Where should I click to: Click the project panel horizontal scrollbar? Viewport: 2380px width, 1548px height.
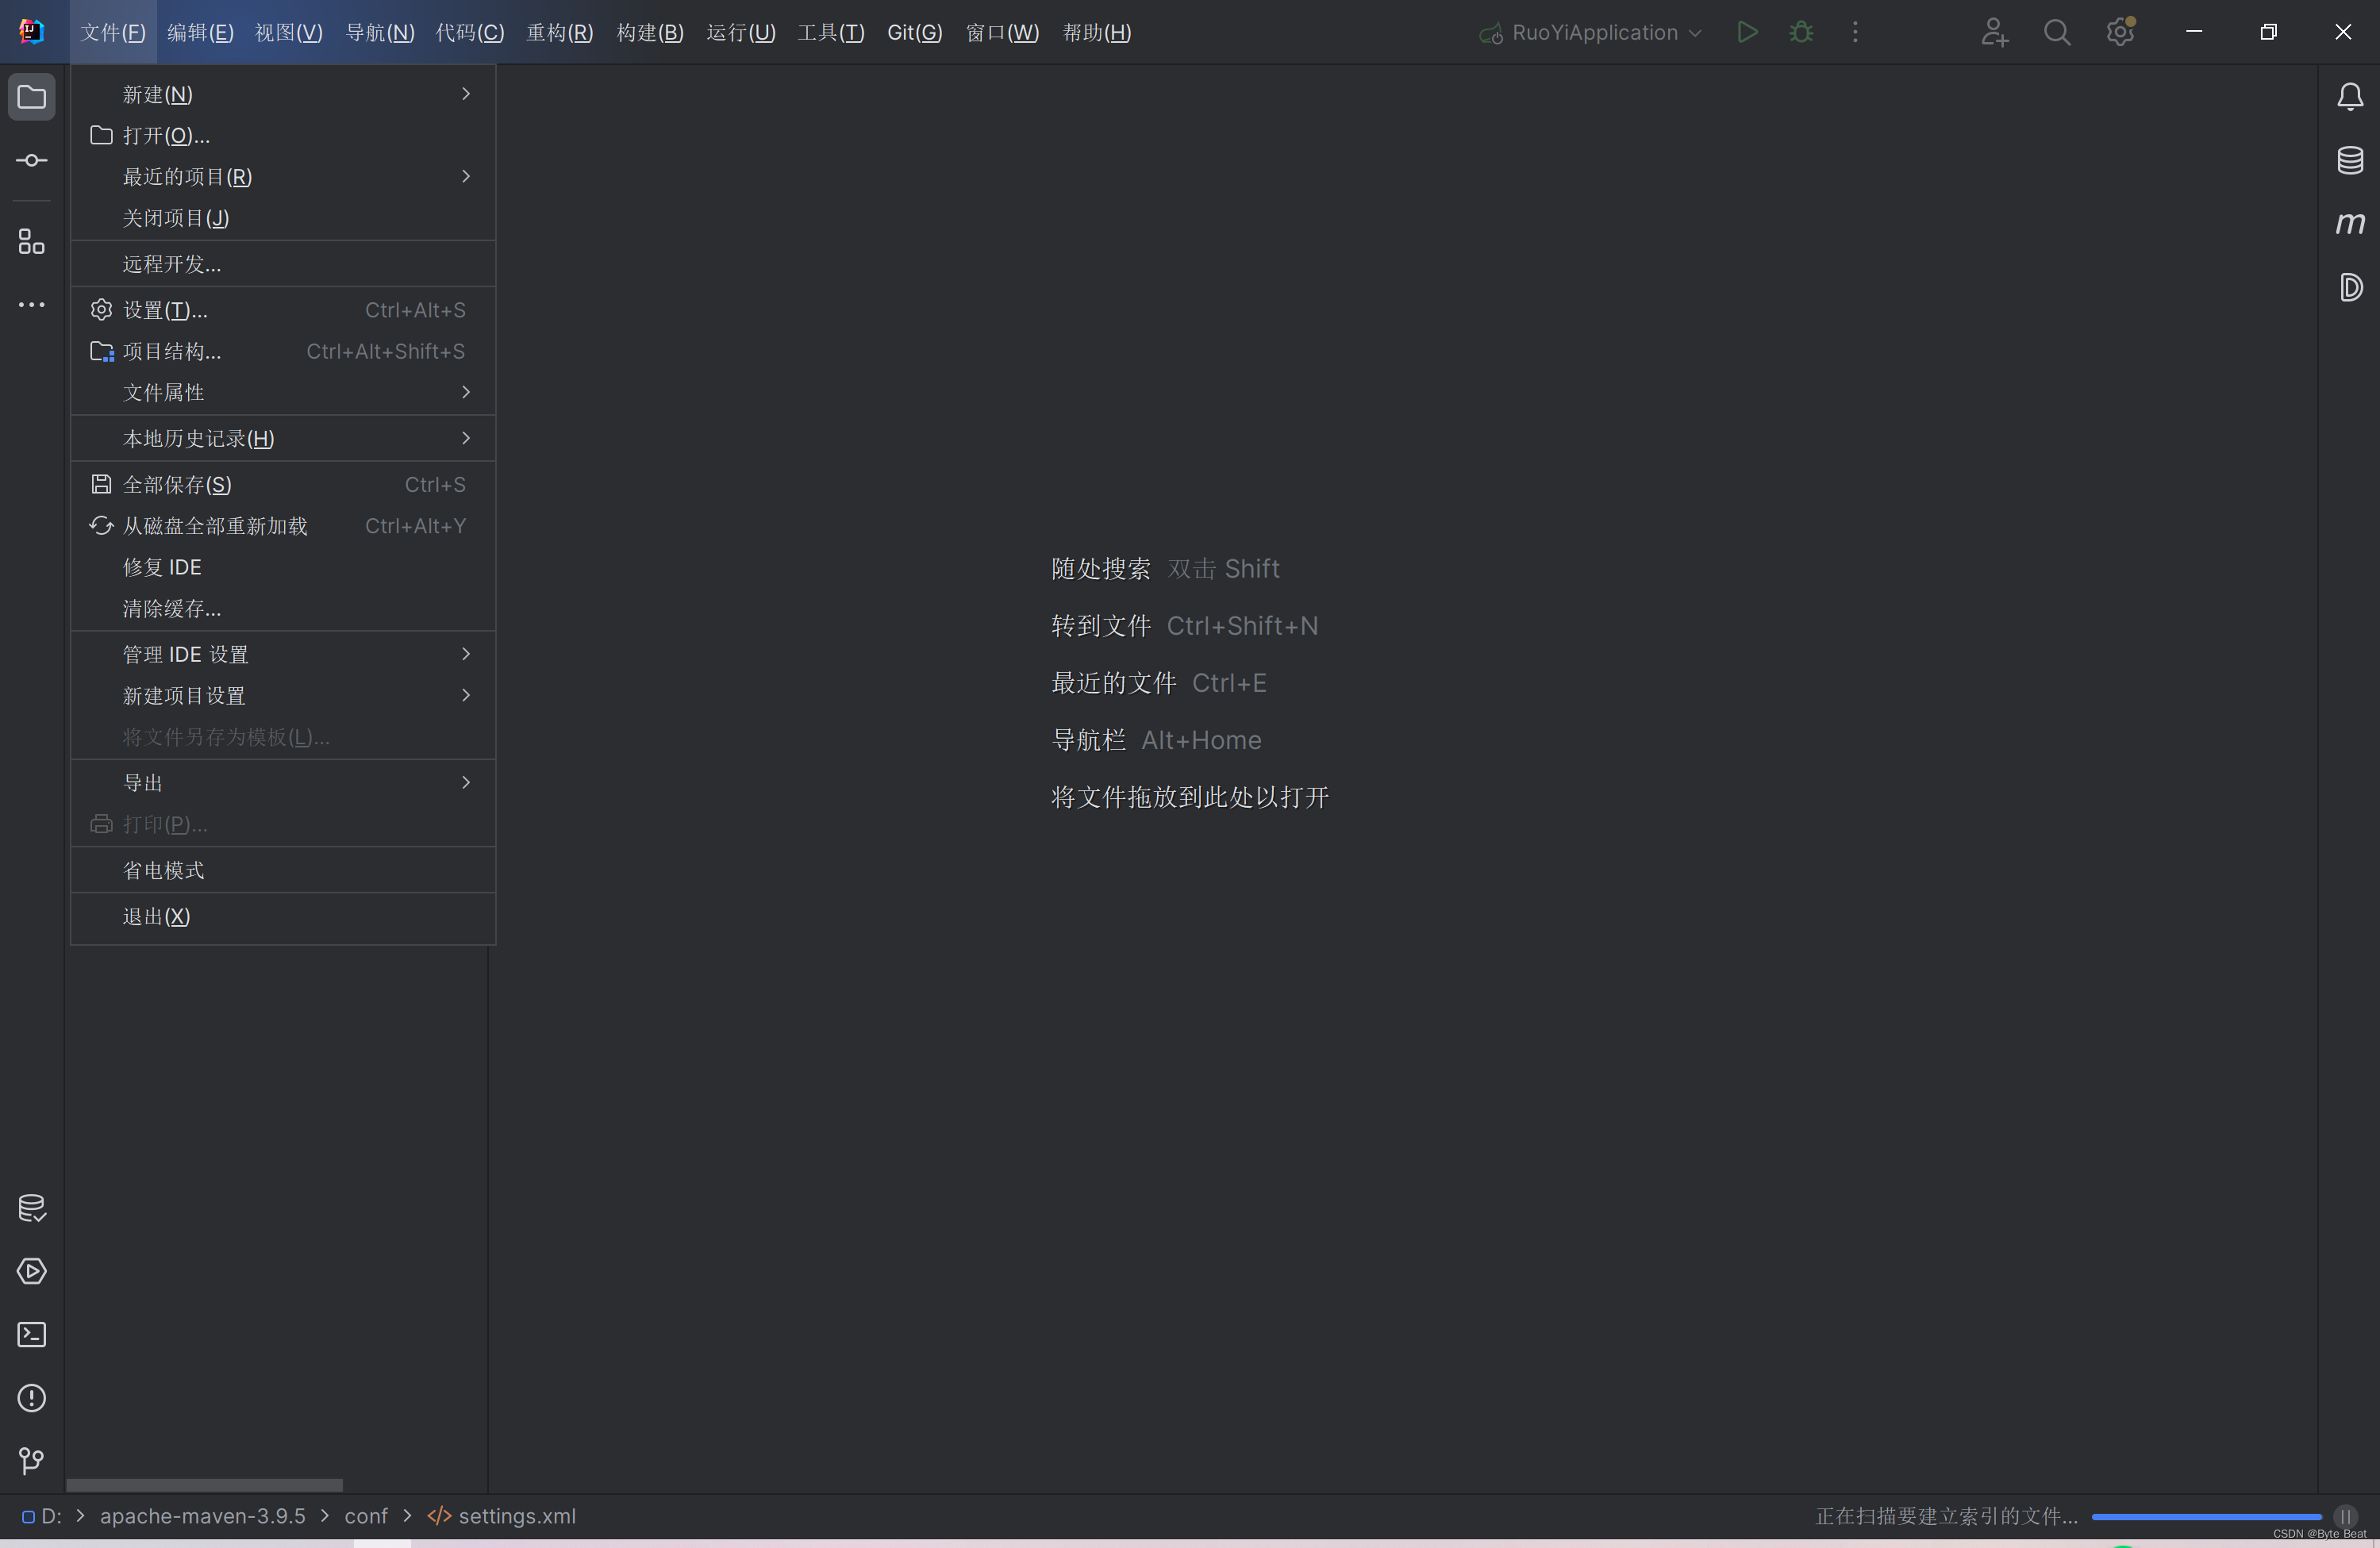(204, 1484)
